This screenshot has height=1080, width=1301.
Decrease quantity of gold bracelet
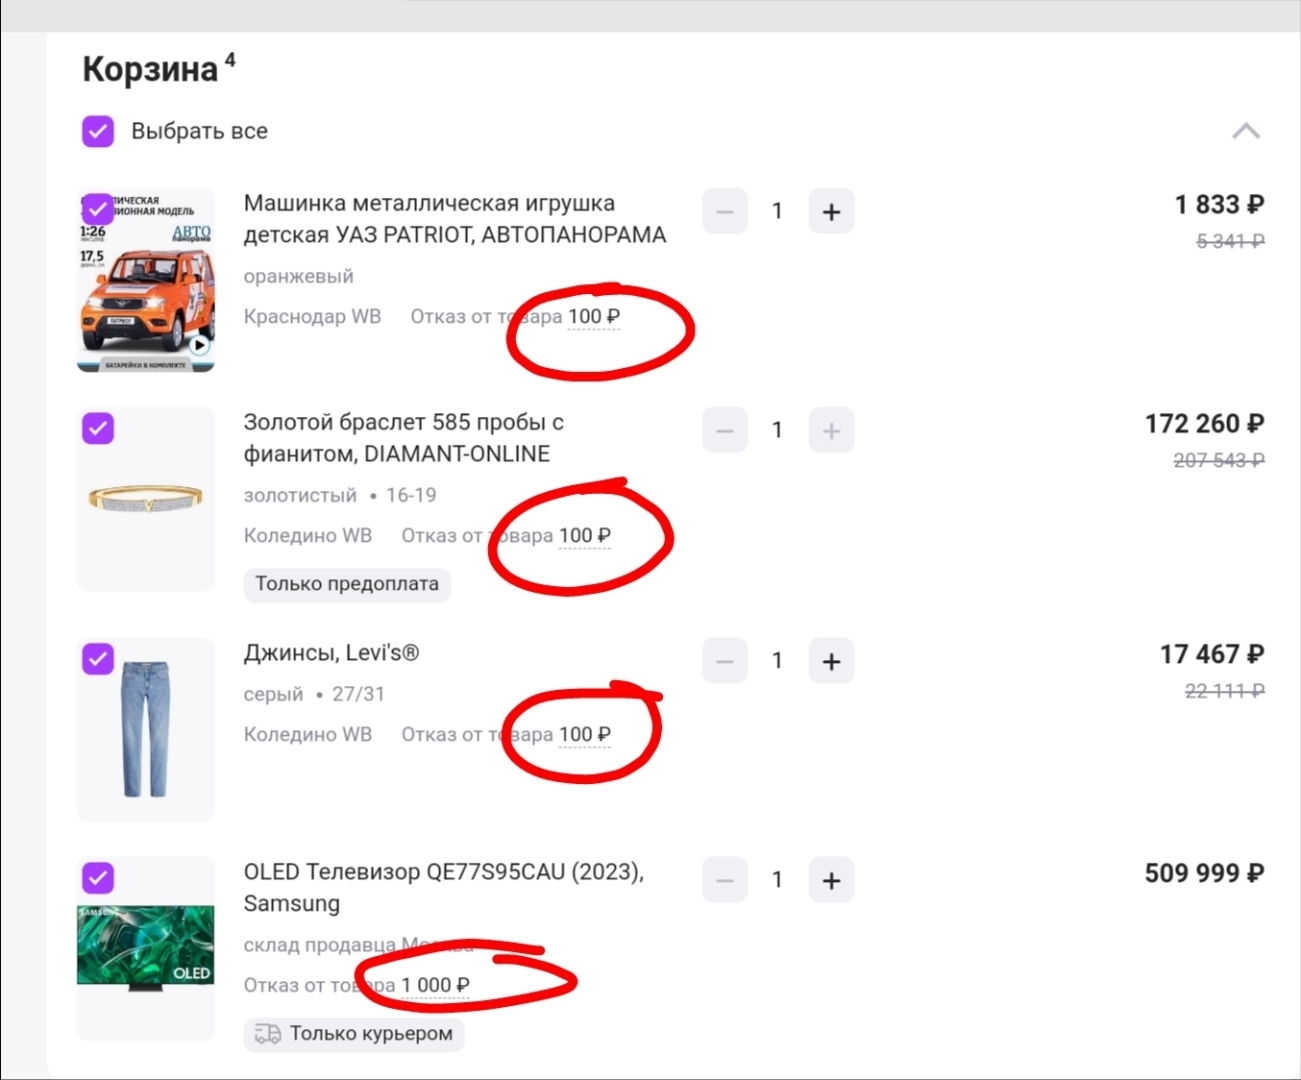(725, 431)
